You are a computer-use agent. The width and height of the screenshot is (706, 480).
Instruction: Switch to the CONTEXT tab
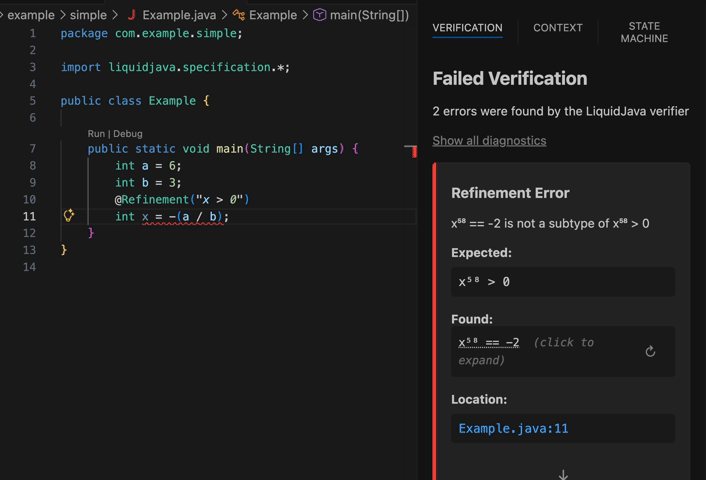point(557,28)
